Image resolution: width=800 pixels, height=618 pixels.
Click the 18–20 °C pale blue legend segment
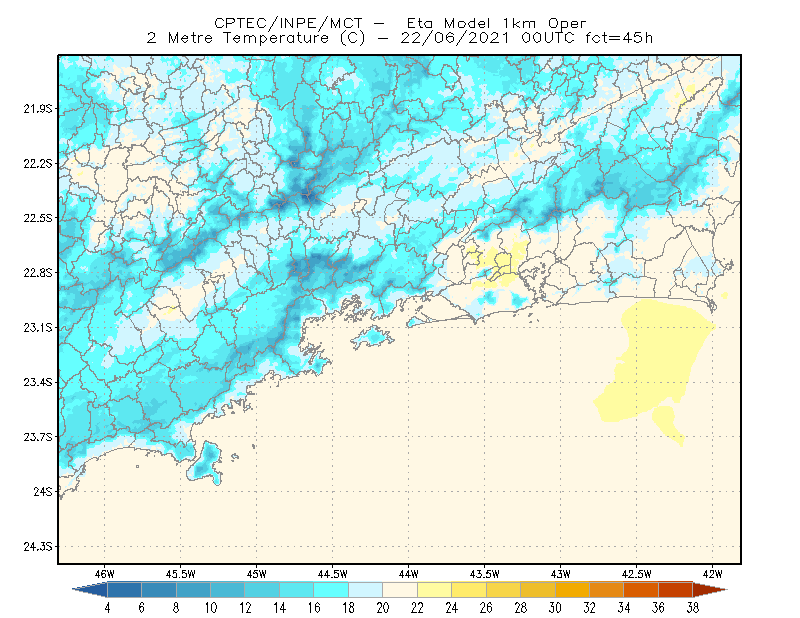366,590
